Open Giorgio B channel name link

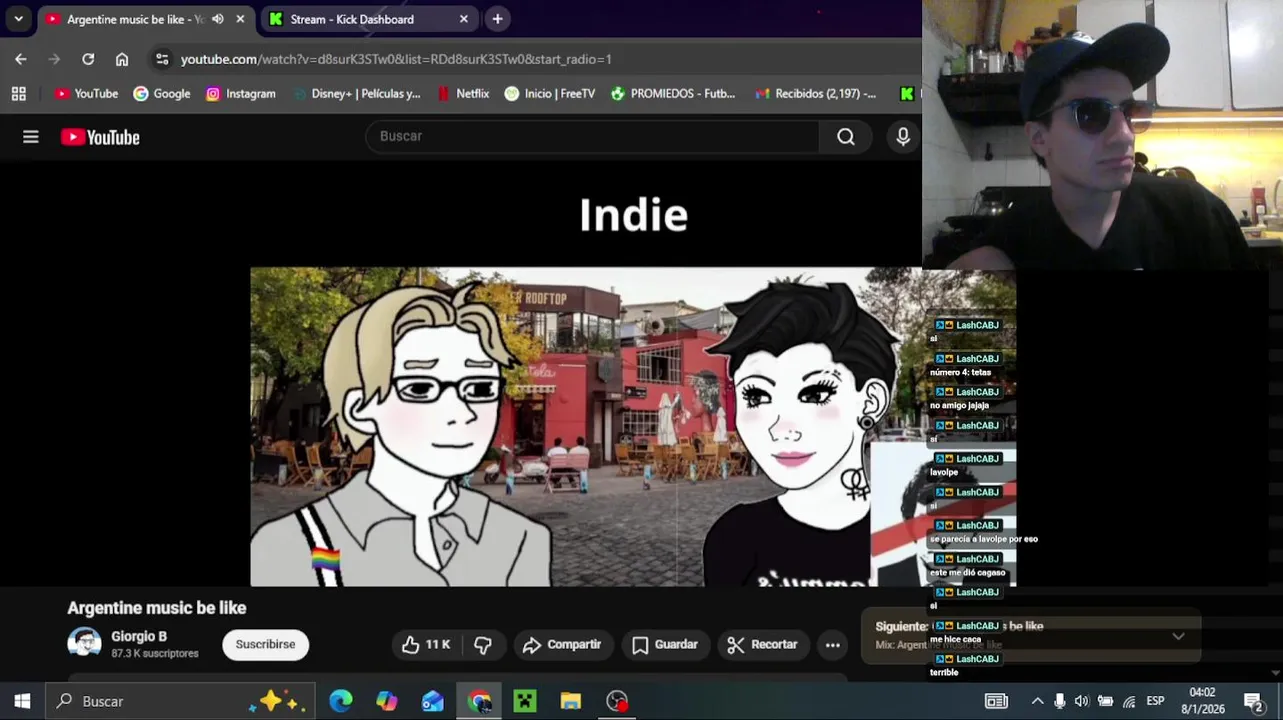[139, 636]
